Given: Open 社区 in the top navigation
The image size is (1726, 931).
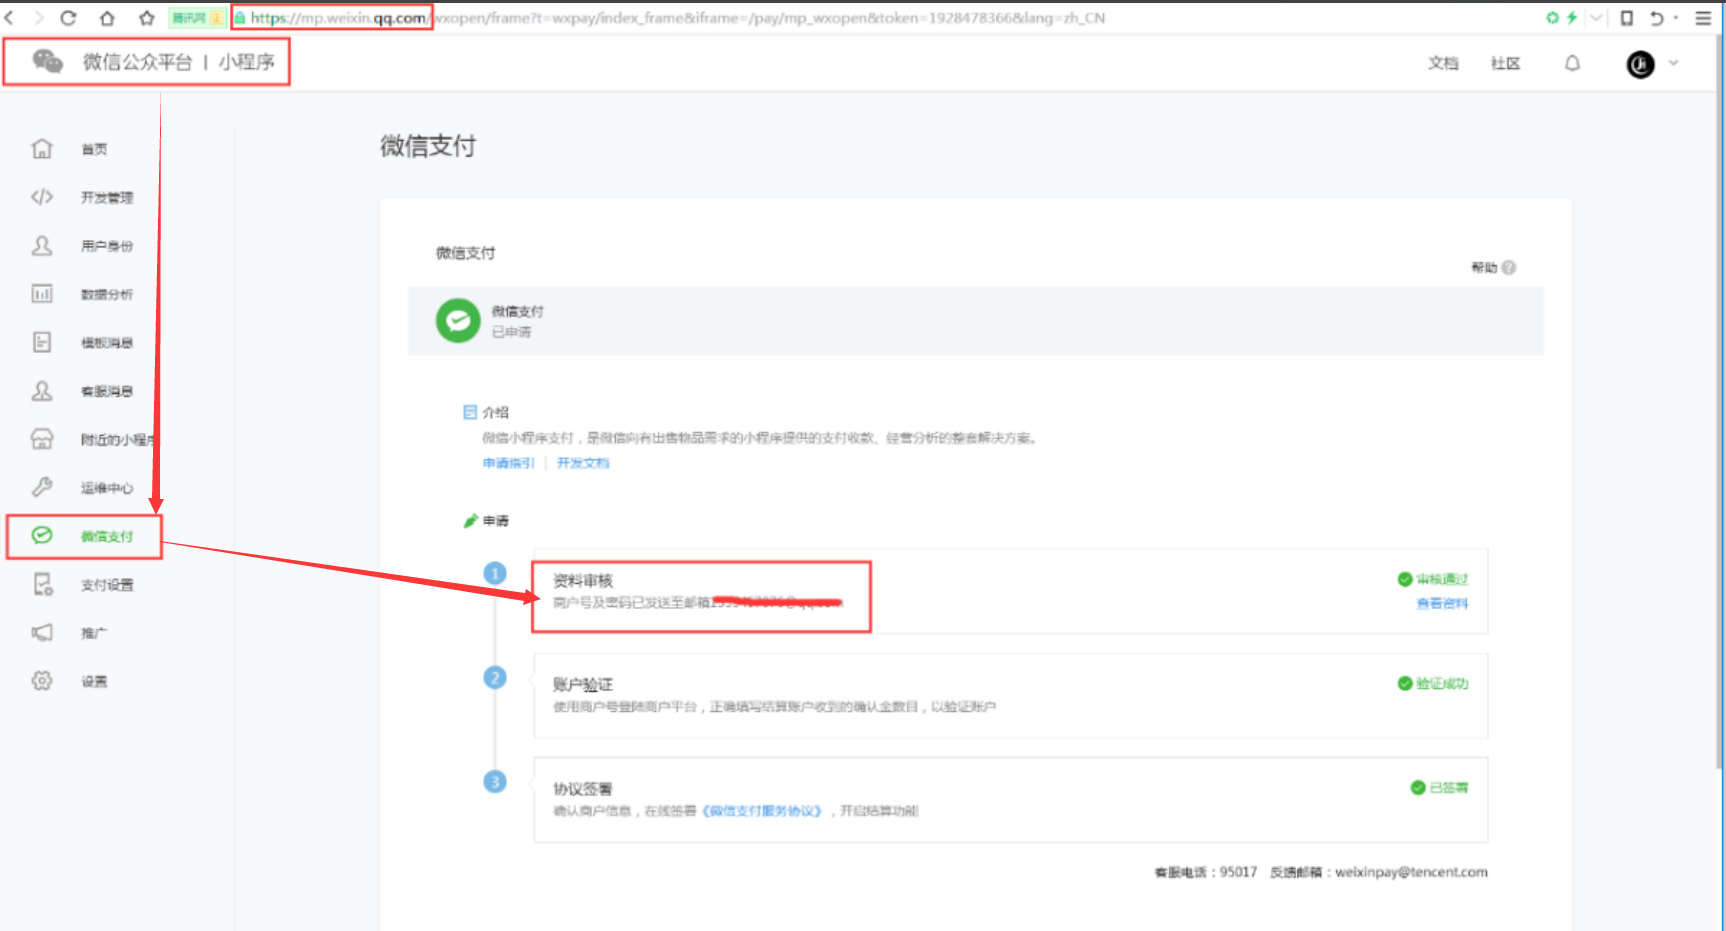Looking at the screenshot, I should (x=1505, y=63).
